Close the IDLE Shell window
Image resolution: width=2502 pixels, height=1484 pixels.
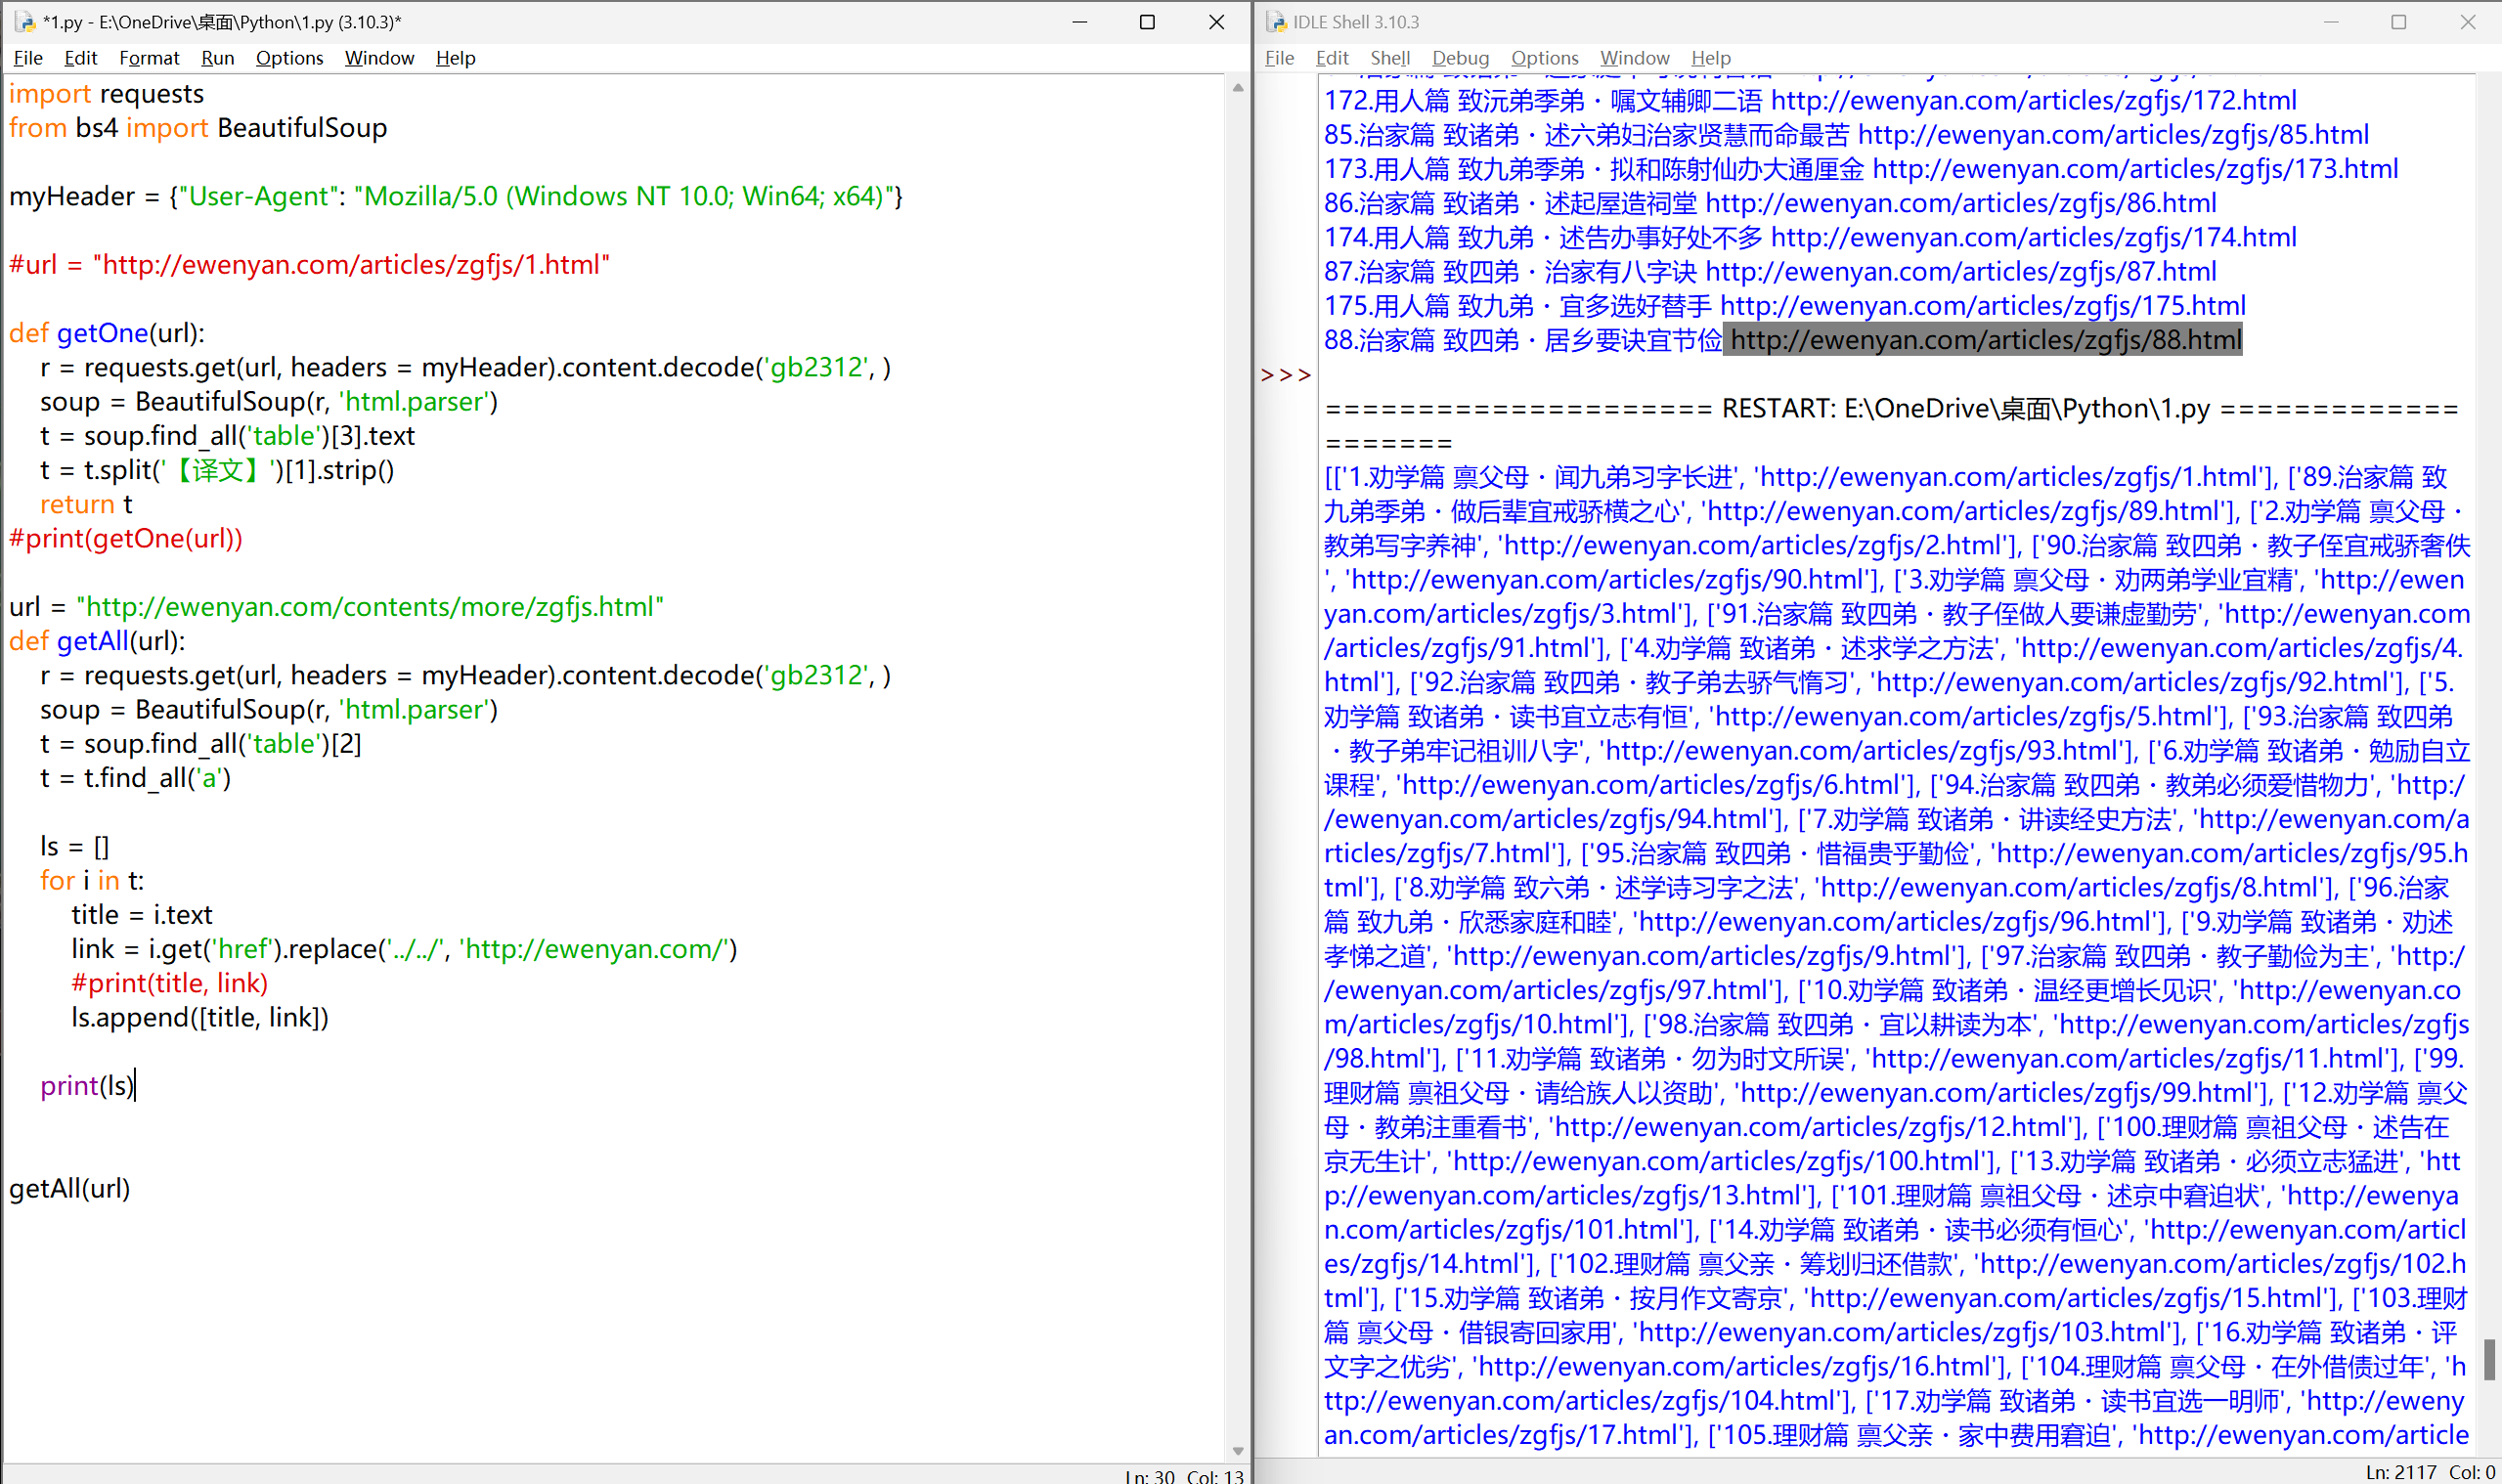point(2467,21)
